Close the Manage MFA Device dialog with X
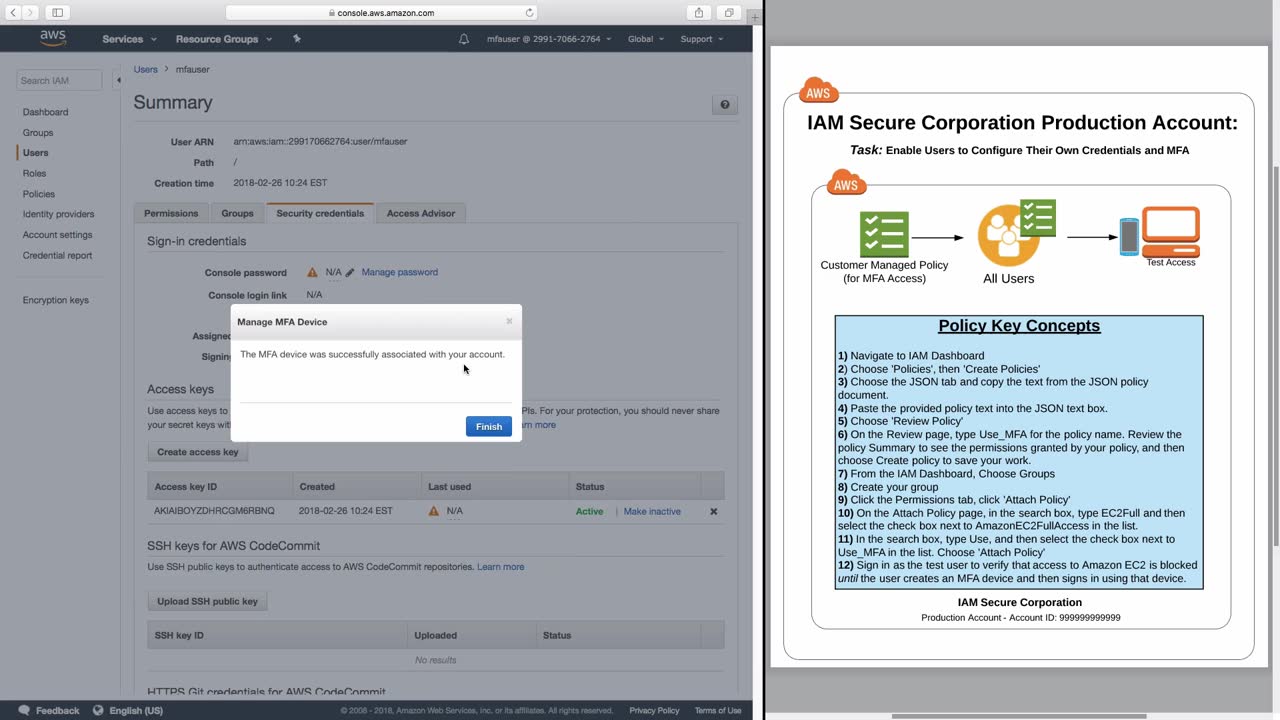The height and width of the screenshot is (720, 1280). tap(509, 321)
